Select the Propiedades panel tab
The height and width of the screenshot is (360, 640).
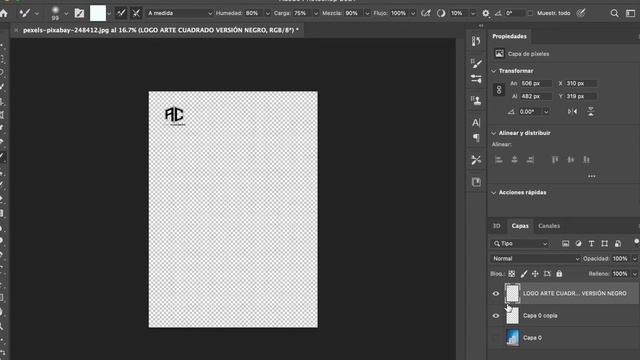coord(509,36)
